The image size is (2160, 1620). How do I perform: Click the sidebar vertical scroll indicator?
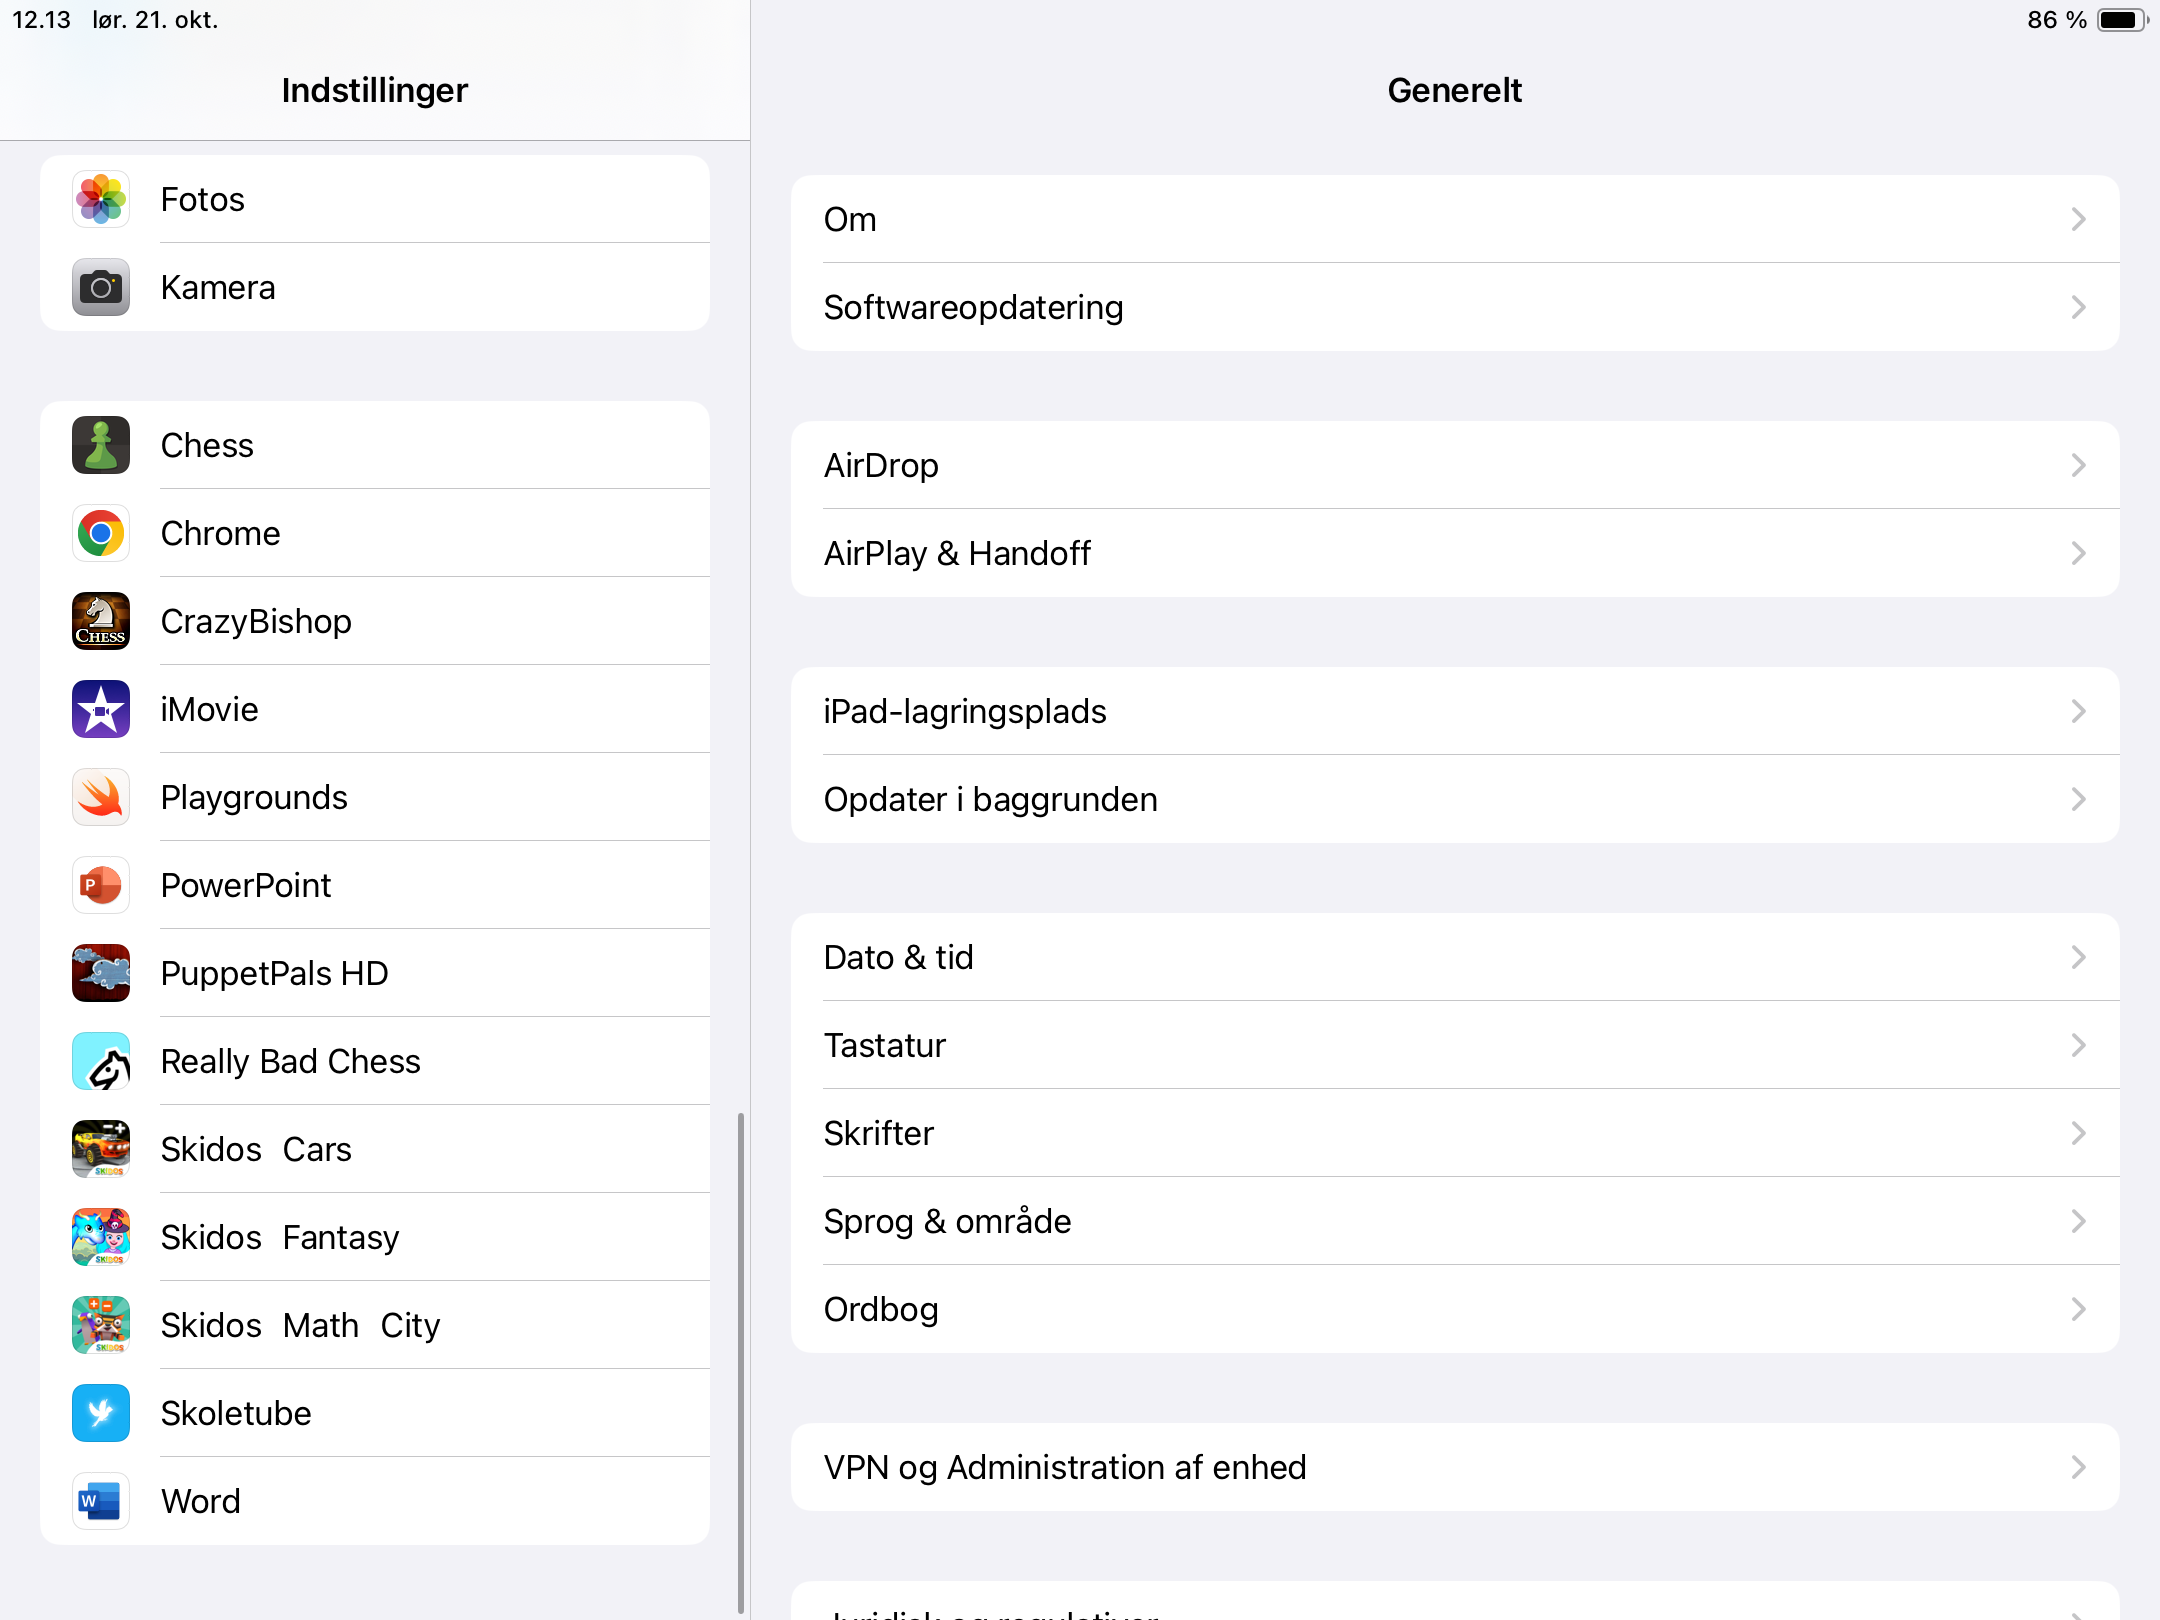[x=741, y=1362]
